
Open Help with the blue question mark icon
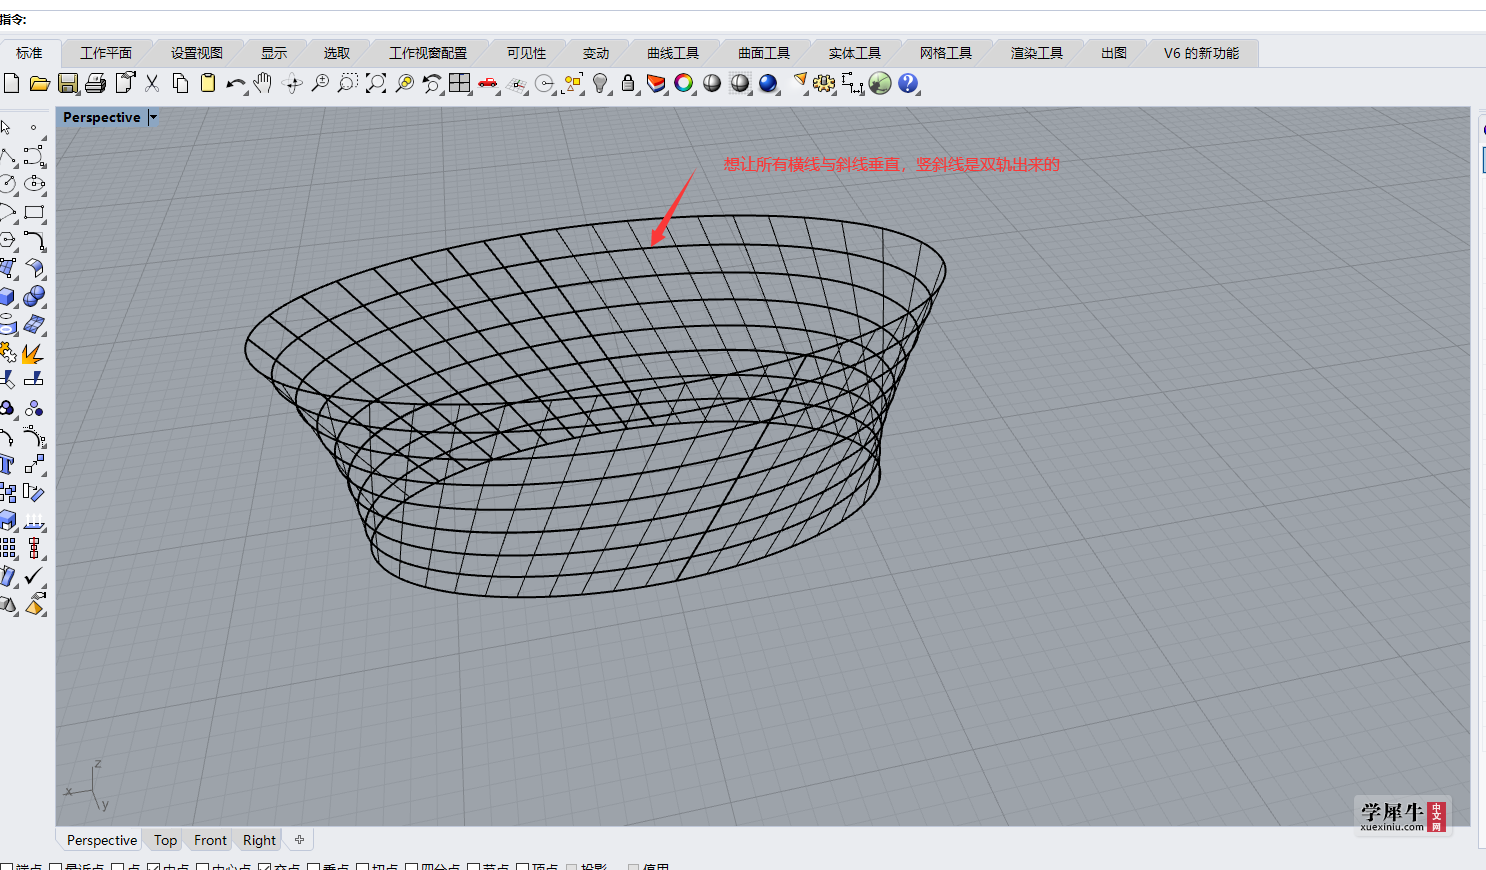[908, 83]
